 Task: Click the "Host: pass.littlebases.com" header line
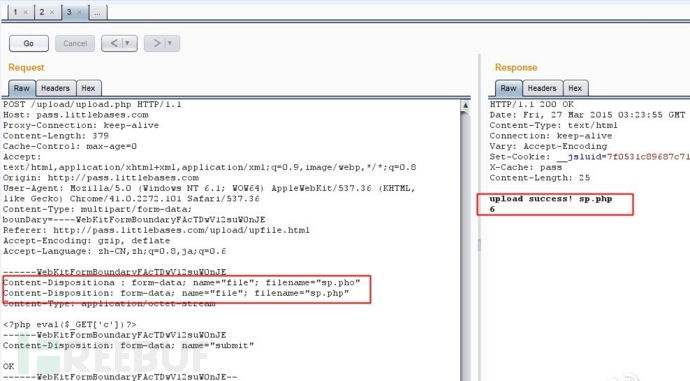click(76, 115)
